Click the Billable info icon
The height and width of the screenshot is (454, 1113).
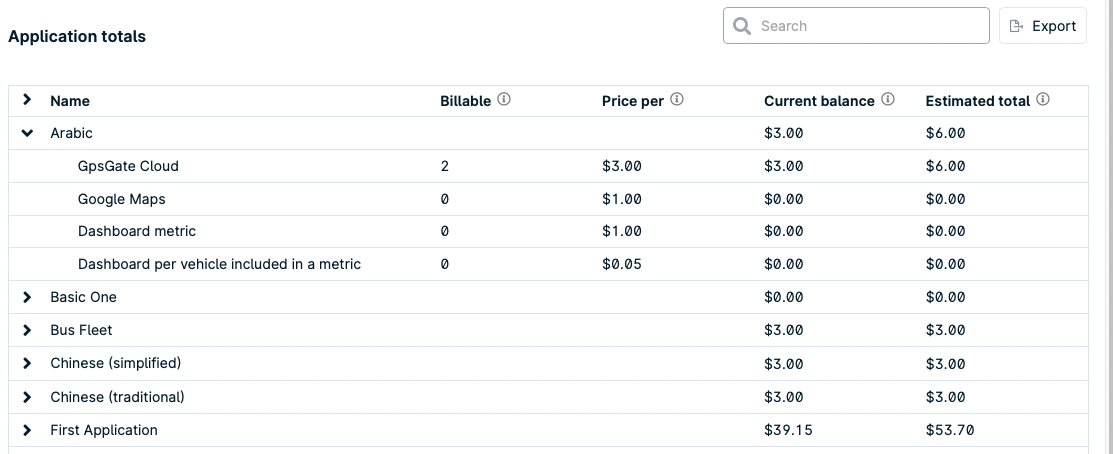click(503, 99)
